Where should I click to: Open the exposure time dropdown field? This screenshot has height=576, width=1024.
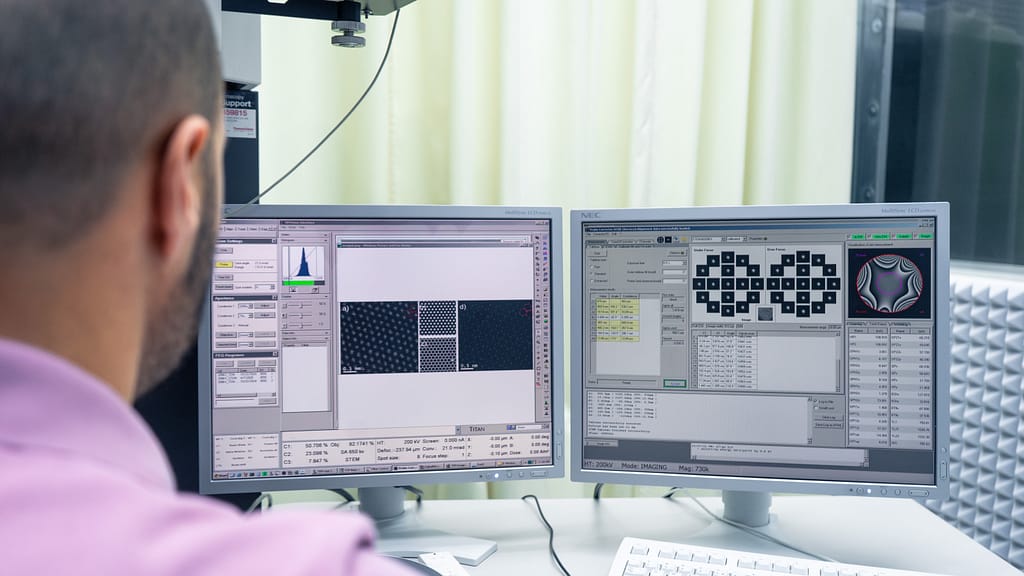coord(674,263)
